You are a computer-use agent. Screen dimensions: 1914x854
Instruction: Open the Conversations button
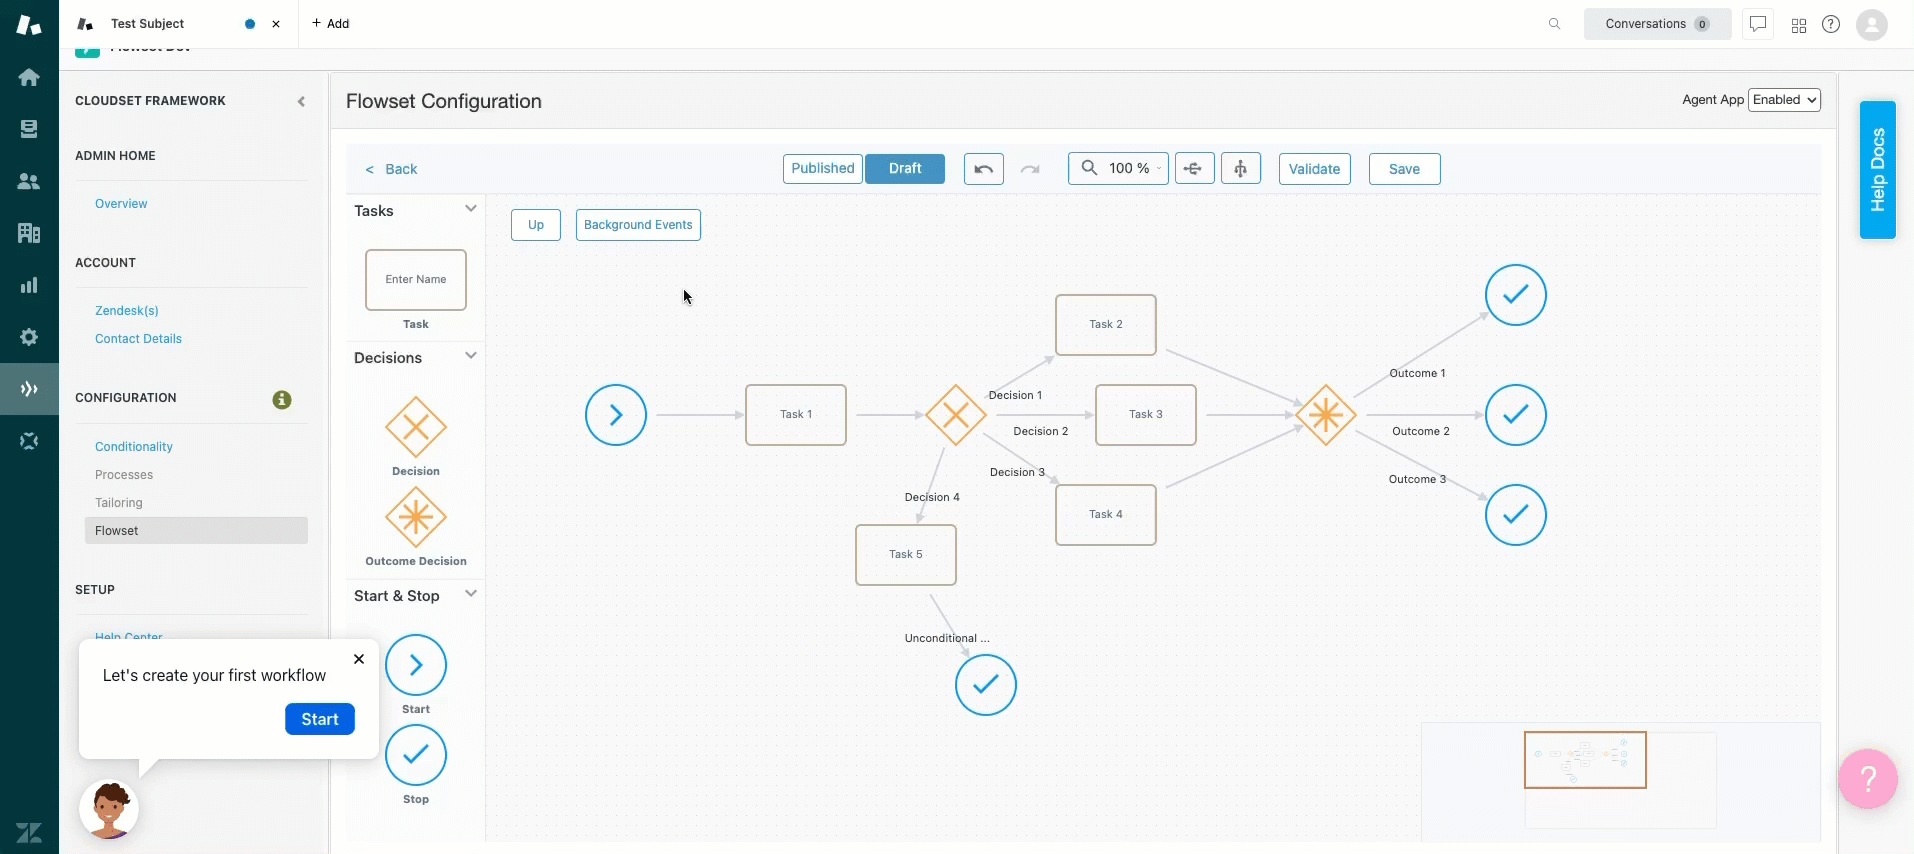click(1657, 24)
